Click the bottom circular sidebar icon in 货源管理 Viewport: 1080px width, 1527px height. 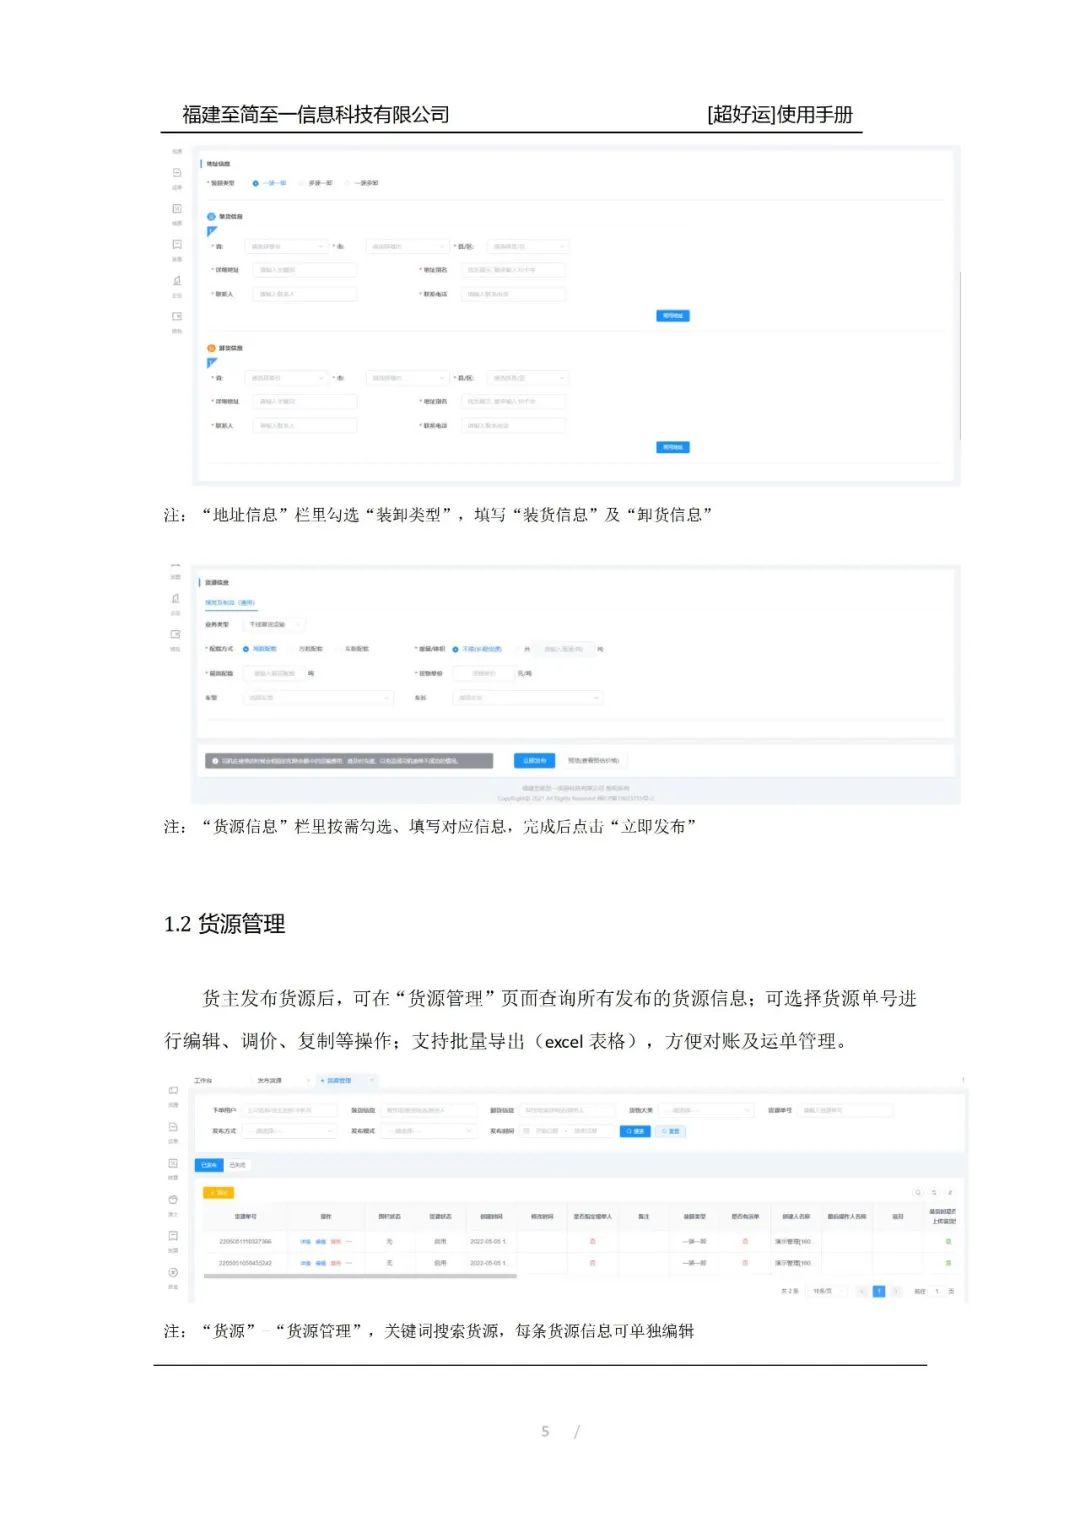pyautogui.click(x=173, y=1272)
